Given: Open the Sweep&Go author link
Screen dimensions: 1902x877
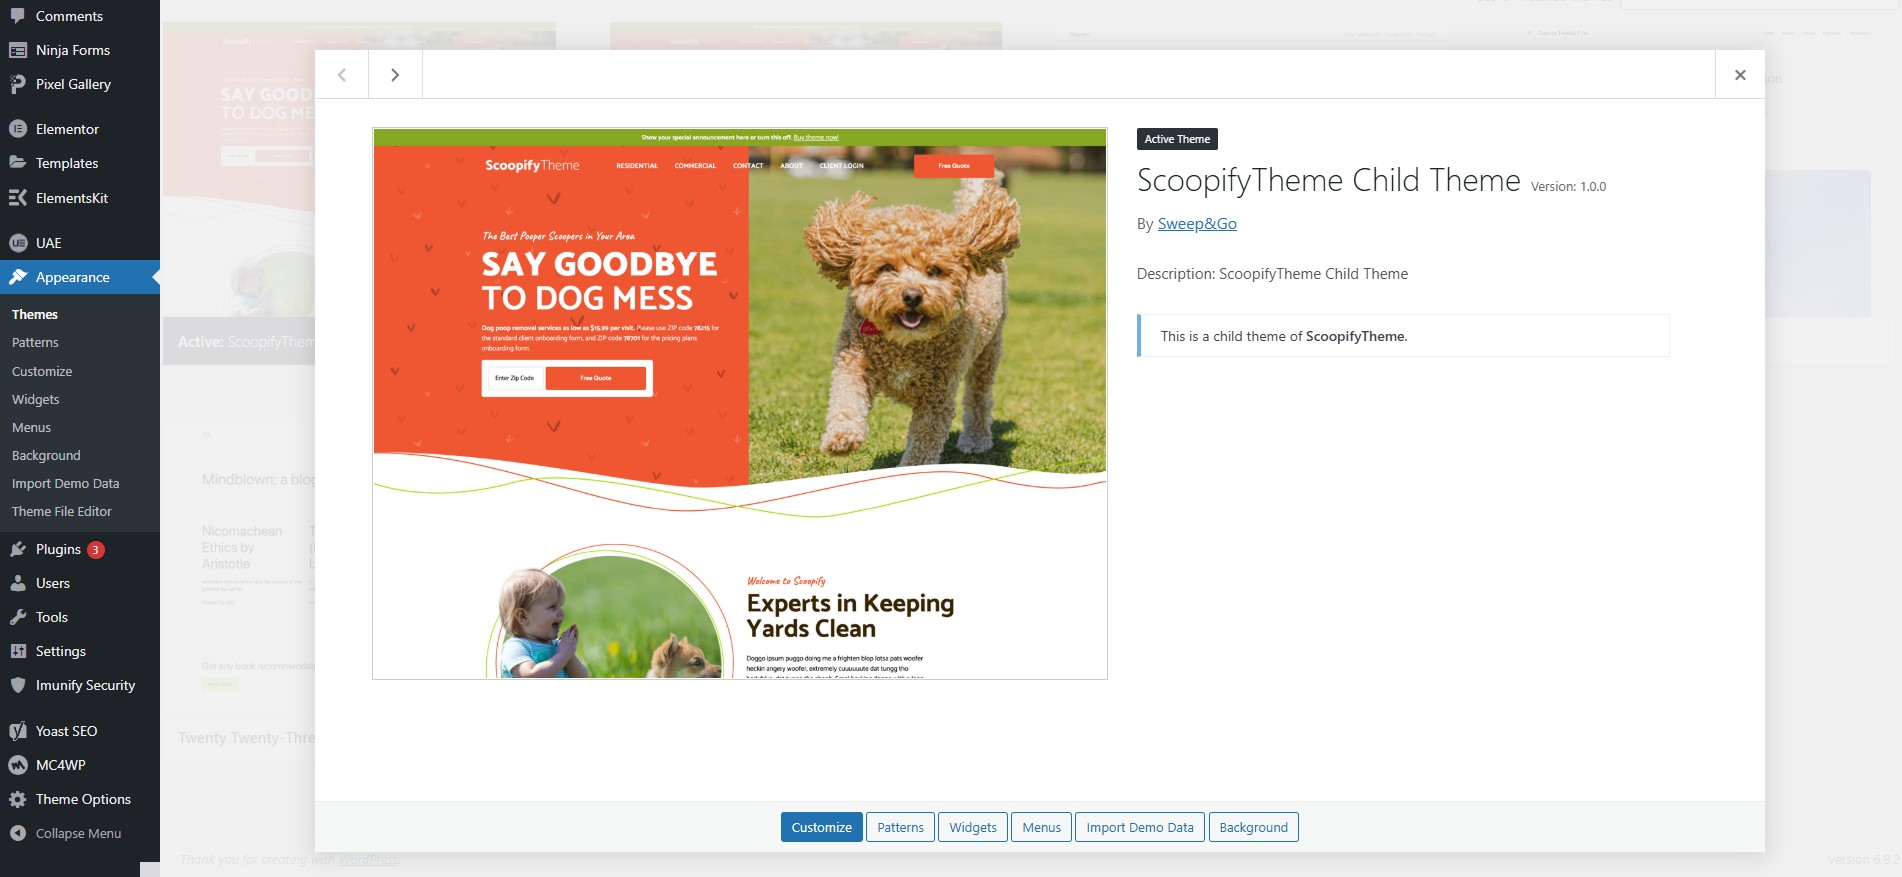Looking at the screenshot, I should click(1197, 224).
